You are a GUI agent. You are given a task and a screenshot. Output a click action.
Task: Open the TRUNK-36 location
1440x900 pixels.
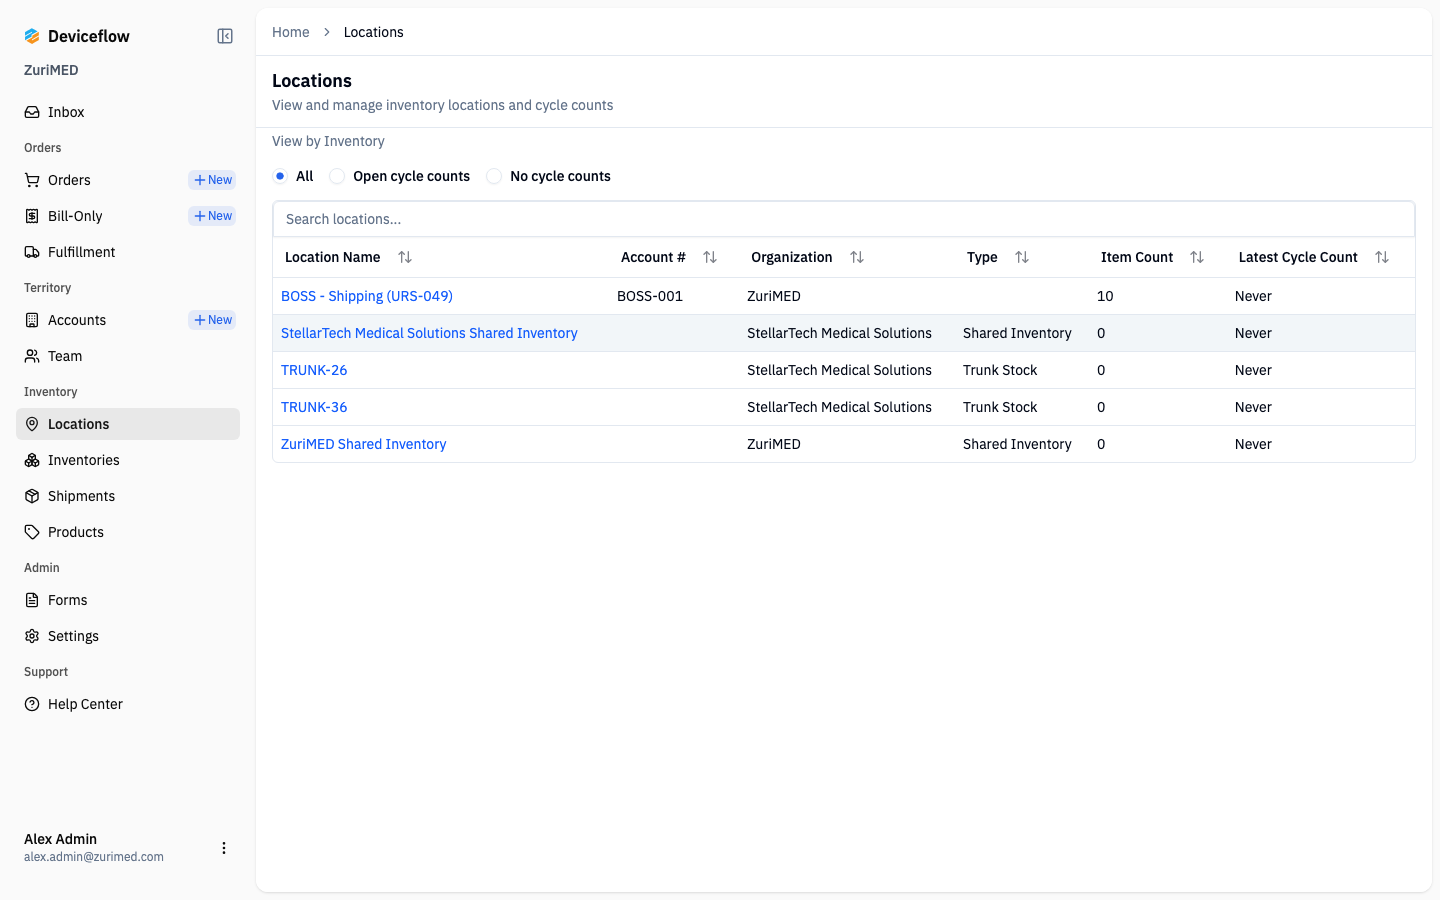click(x=314, y=407)
